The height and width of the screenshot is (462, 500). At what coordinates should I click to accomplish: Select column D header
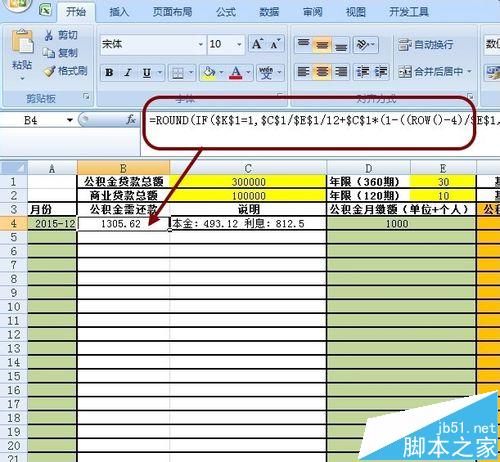pos(368,168)
